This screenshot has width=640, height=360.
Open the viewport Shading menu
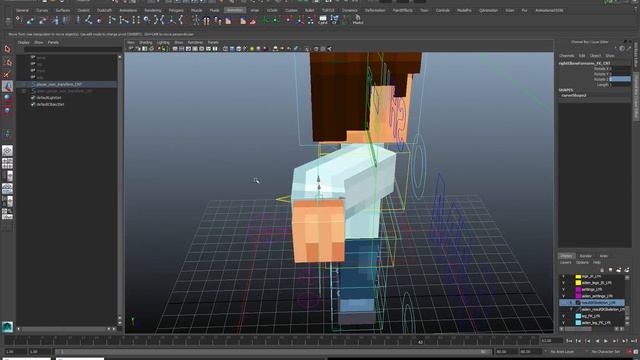[145, 42]
